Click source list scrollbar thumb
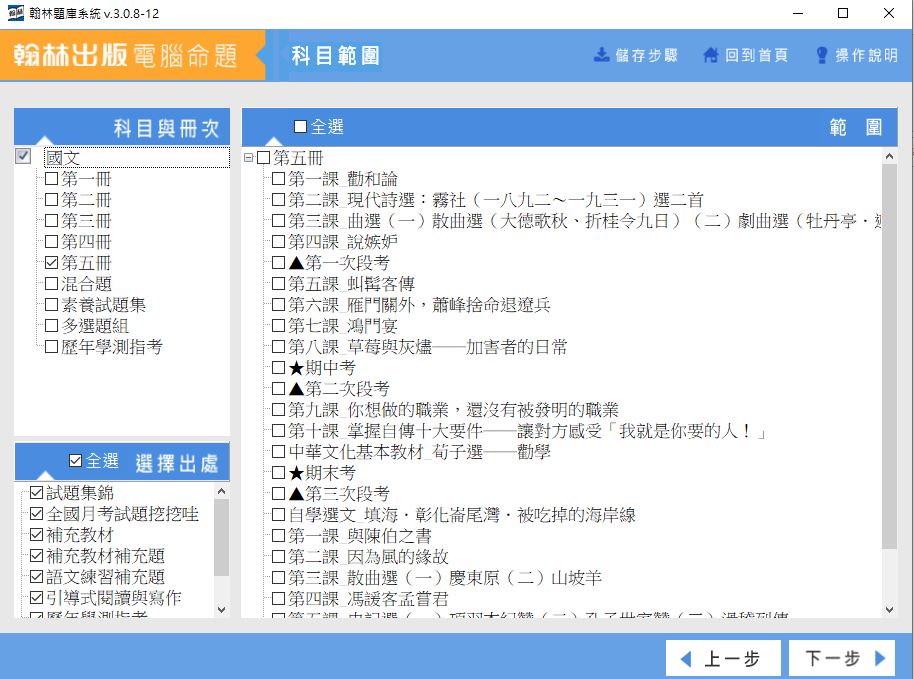This screenshot has height=679, width=914. (x=221, y=537)
